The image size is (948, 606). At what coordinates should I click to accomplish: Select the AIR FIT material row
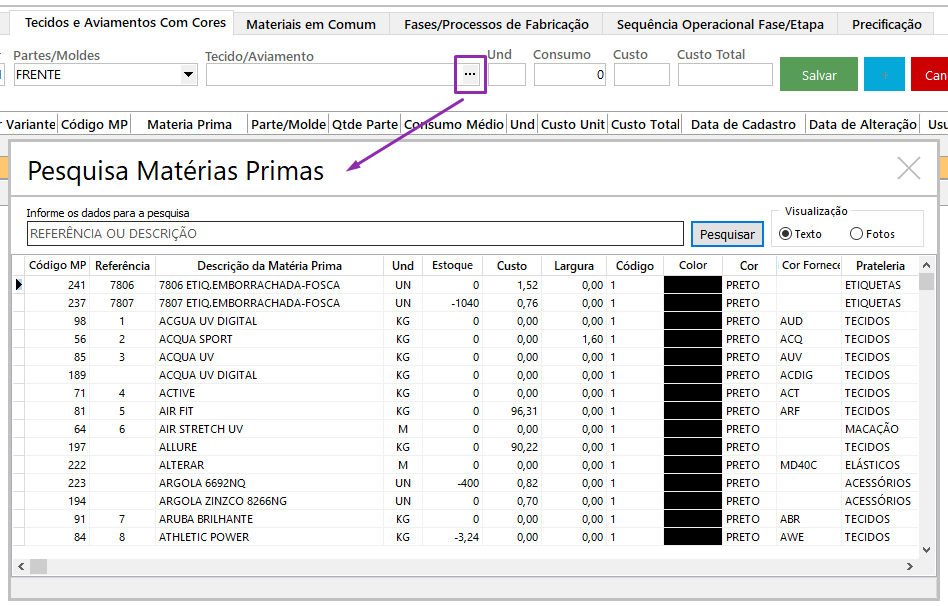(x=270, y=411)
